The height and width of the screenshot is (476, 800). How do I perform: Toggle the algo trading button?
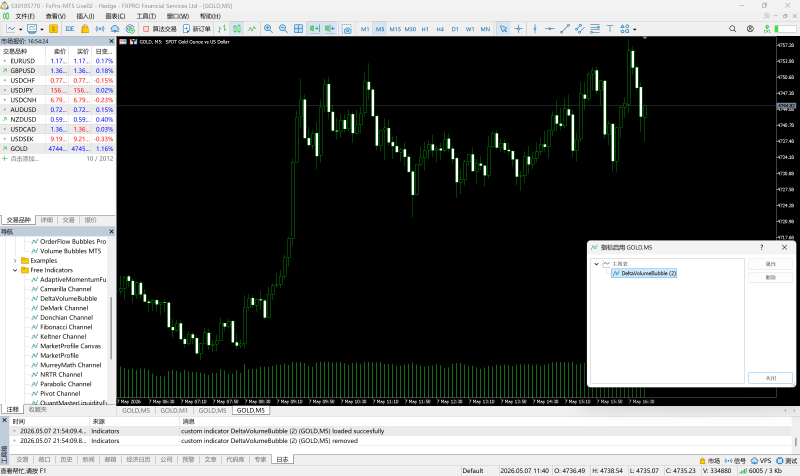click(x=160, y=29)
